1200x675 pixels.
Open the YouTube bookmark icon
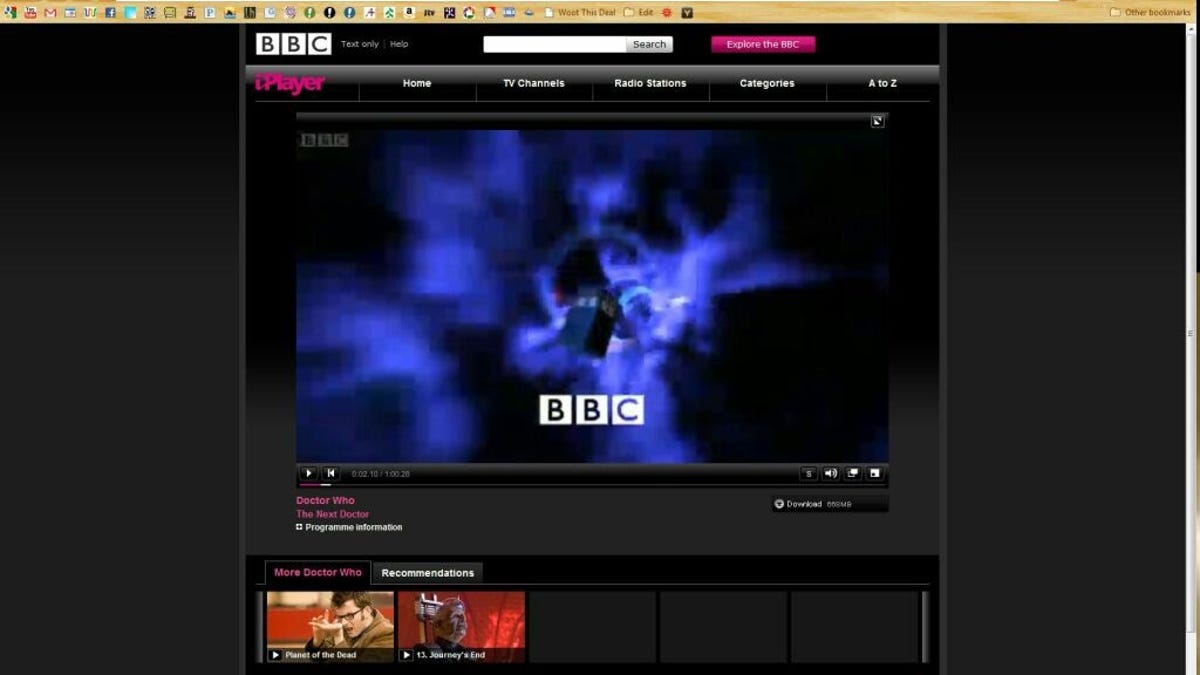point(31,12)
